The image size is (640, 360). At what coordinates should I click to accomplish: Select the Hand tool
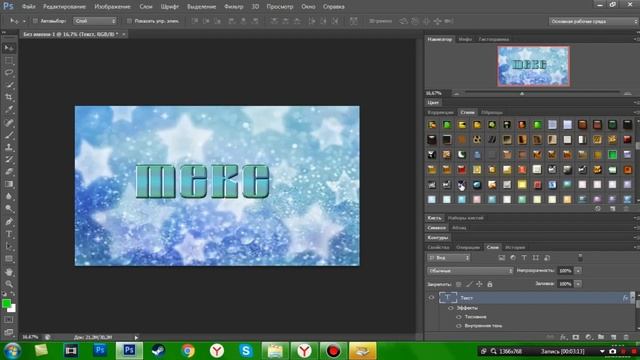9,272
